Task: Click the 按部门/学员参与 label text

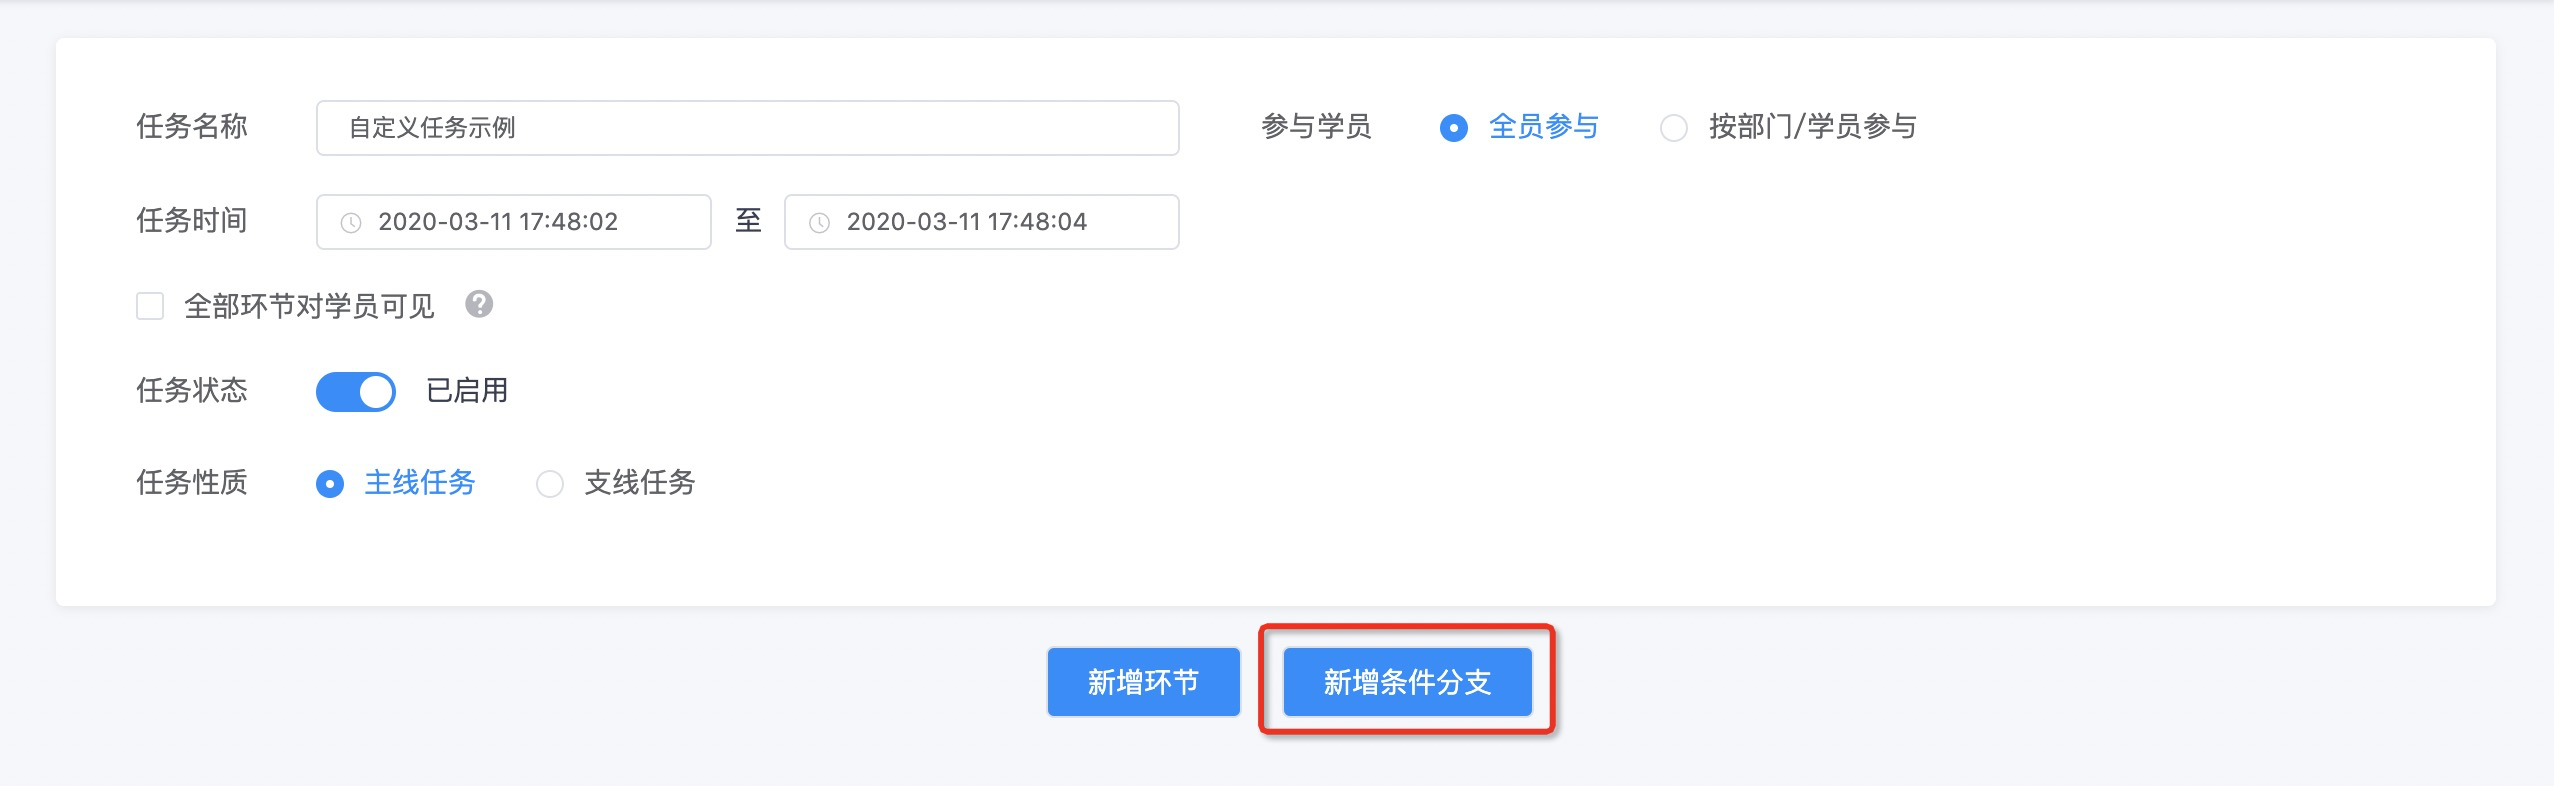Action: [1812, 127]
